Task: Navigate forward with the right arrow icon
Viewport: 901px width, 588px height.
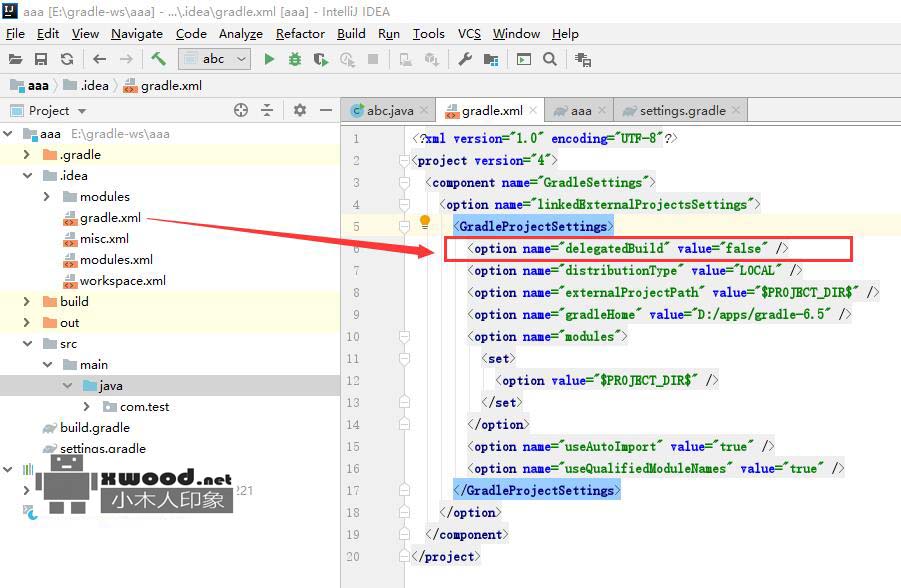Action: pyautogui.click(x=126, y=59)
